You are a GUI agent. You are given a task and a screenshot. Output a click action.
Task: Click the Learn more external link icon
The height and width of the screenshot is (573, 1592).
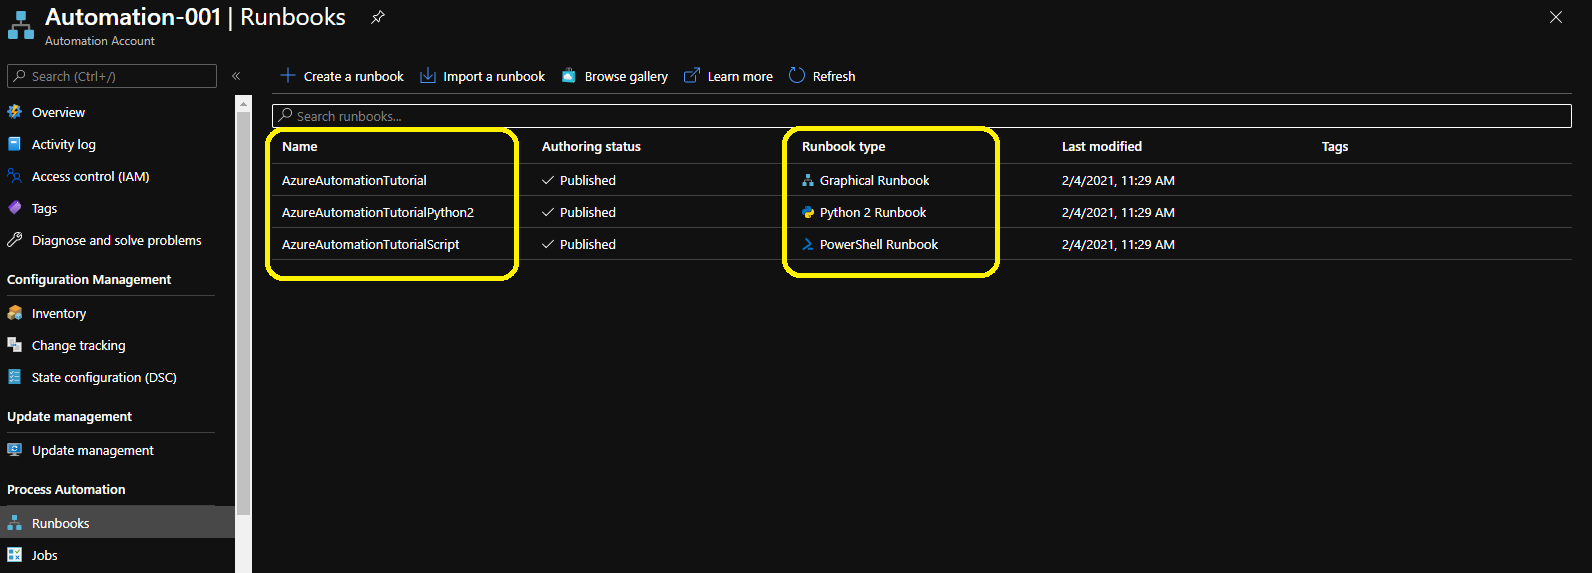point(691,76)
